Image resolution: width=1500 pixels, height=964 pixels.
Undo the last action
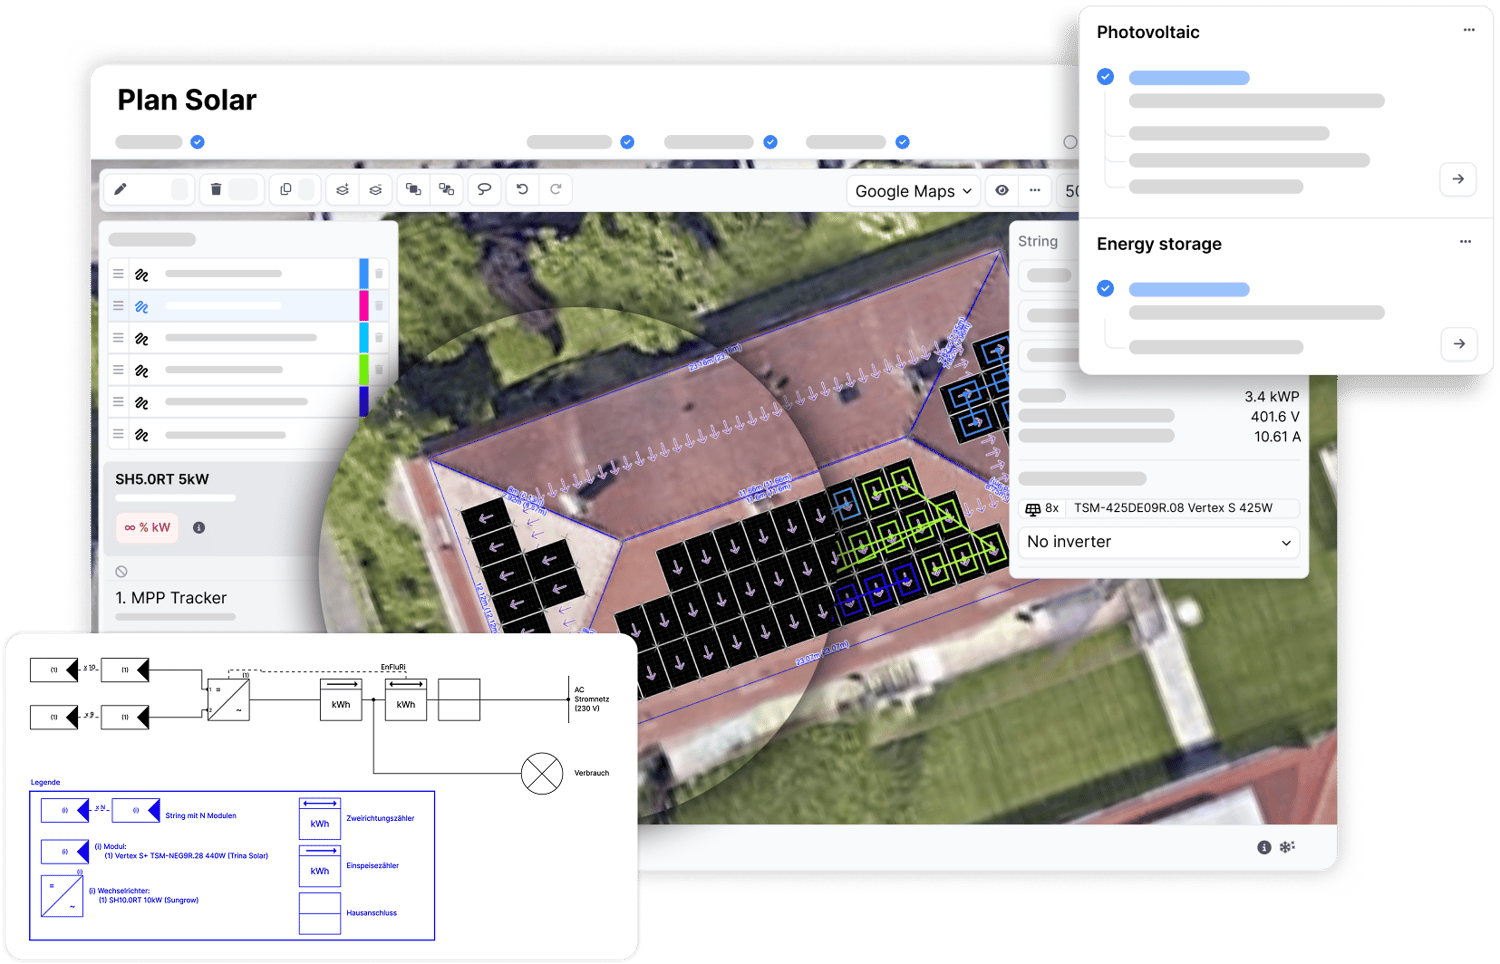(522, 189)
